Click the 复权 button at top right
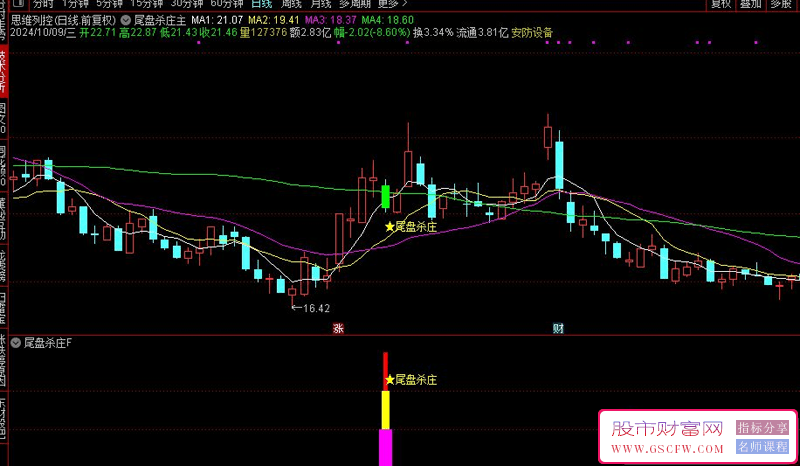Screen dimensions: 800x466 point(721,4)
